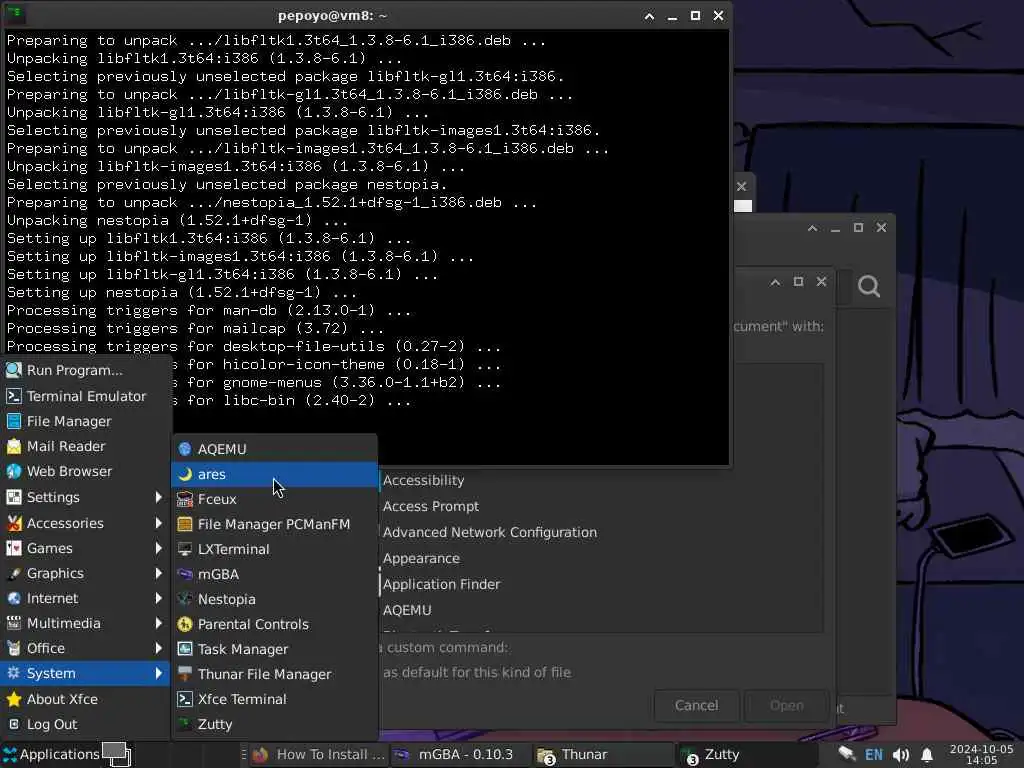1024x768 pixels.
Task: Switch to Zutty taskbar button
Action: tap(745, 754)
